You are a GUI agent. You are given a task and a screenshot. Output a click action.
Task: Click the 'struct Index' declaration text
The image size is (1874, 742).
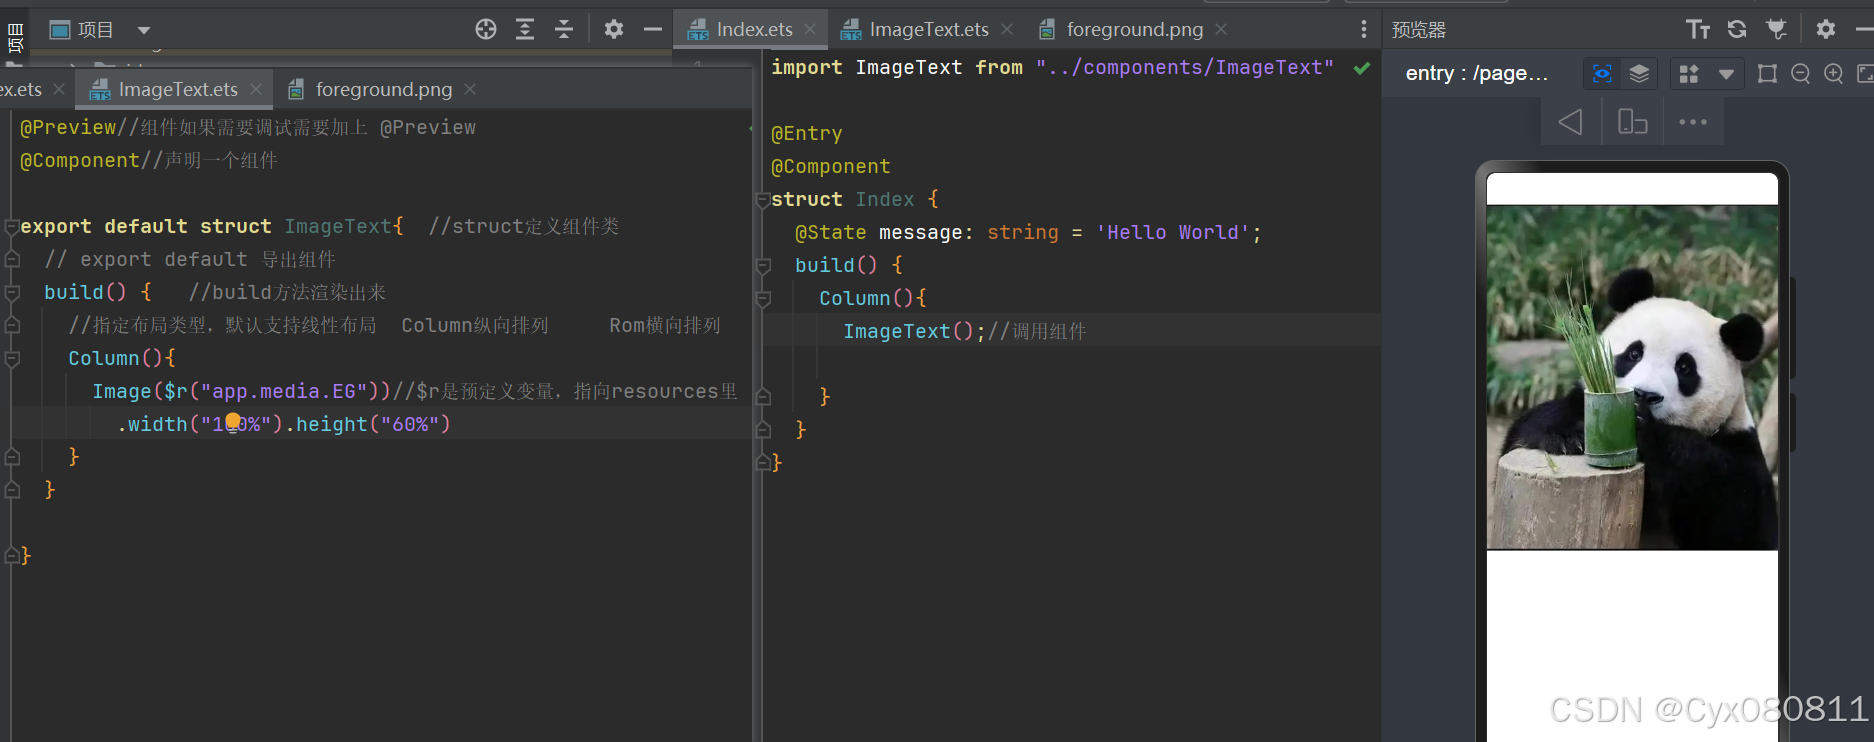click(x=843, y=200)
